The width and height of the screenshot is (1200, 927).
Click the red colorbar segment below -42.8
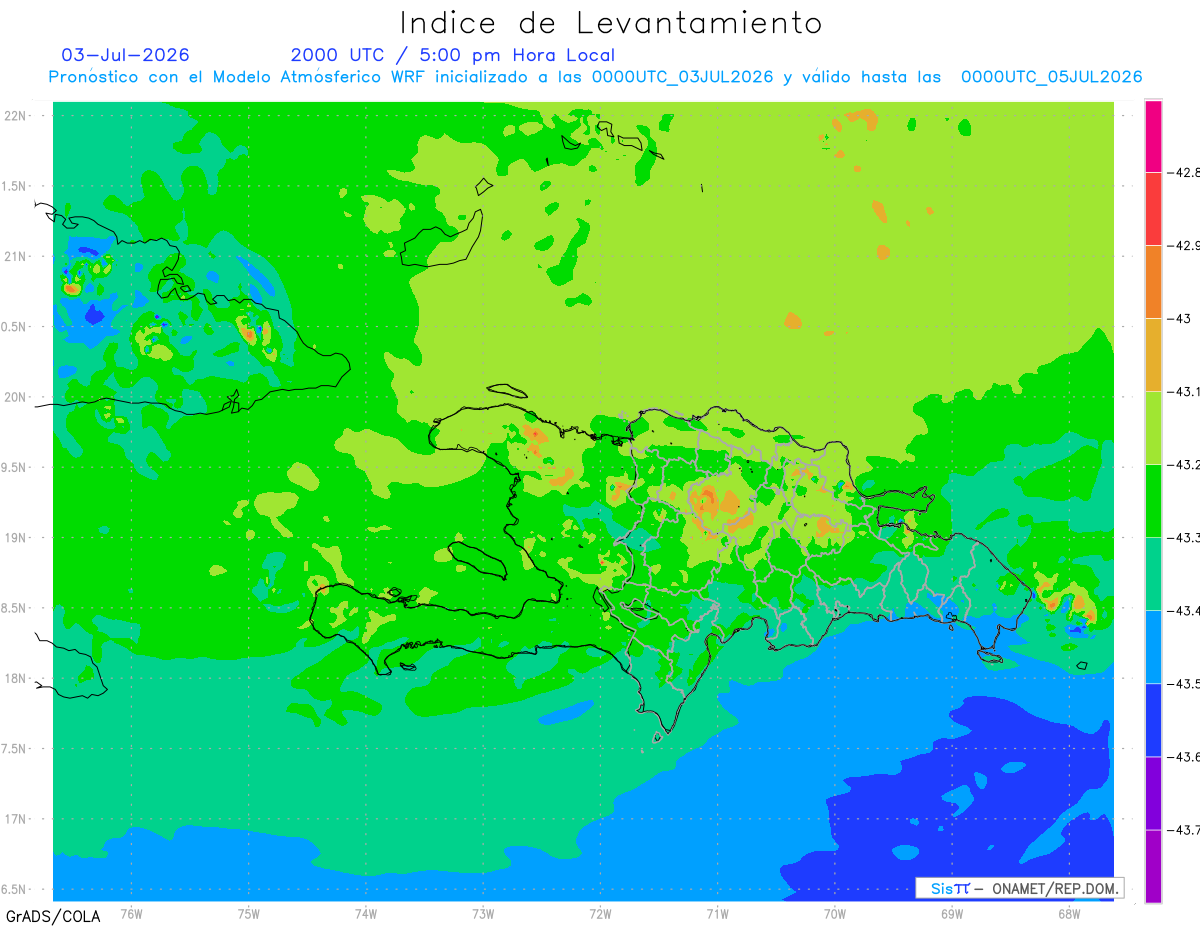(1153, 208)
